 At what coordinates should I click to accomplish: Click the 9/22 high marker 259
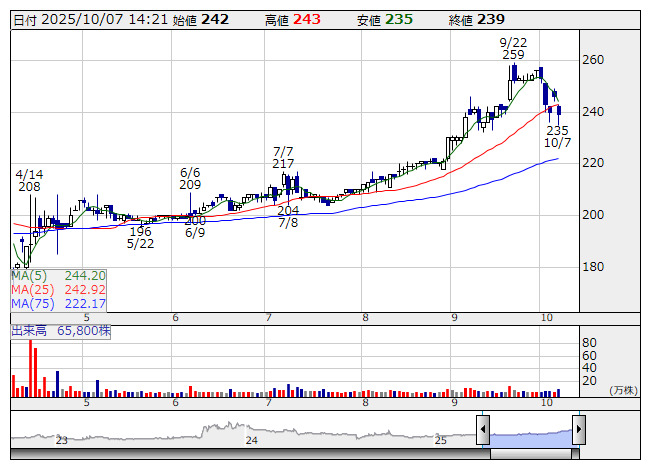[513, 55]
